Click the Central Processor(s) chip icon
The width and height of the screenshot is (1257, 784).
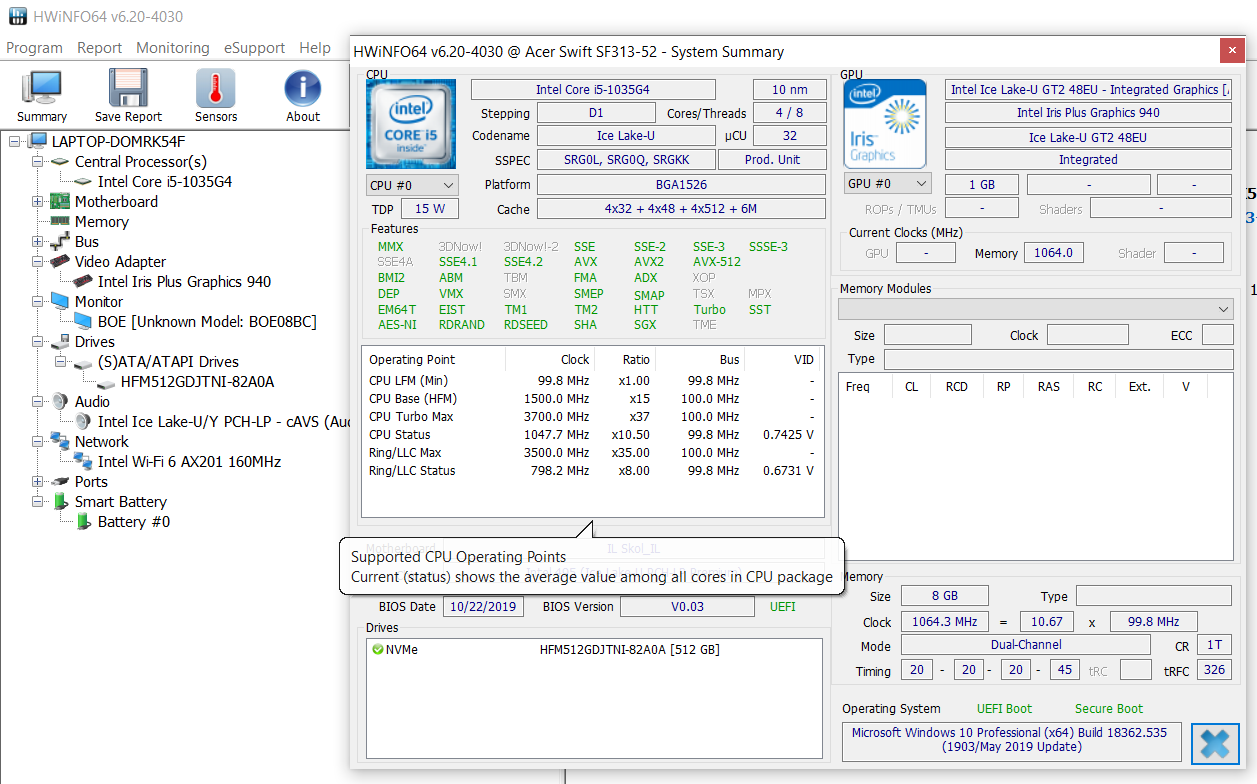click(x=62, y=161)
